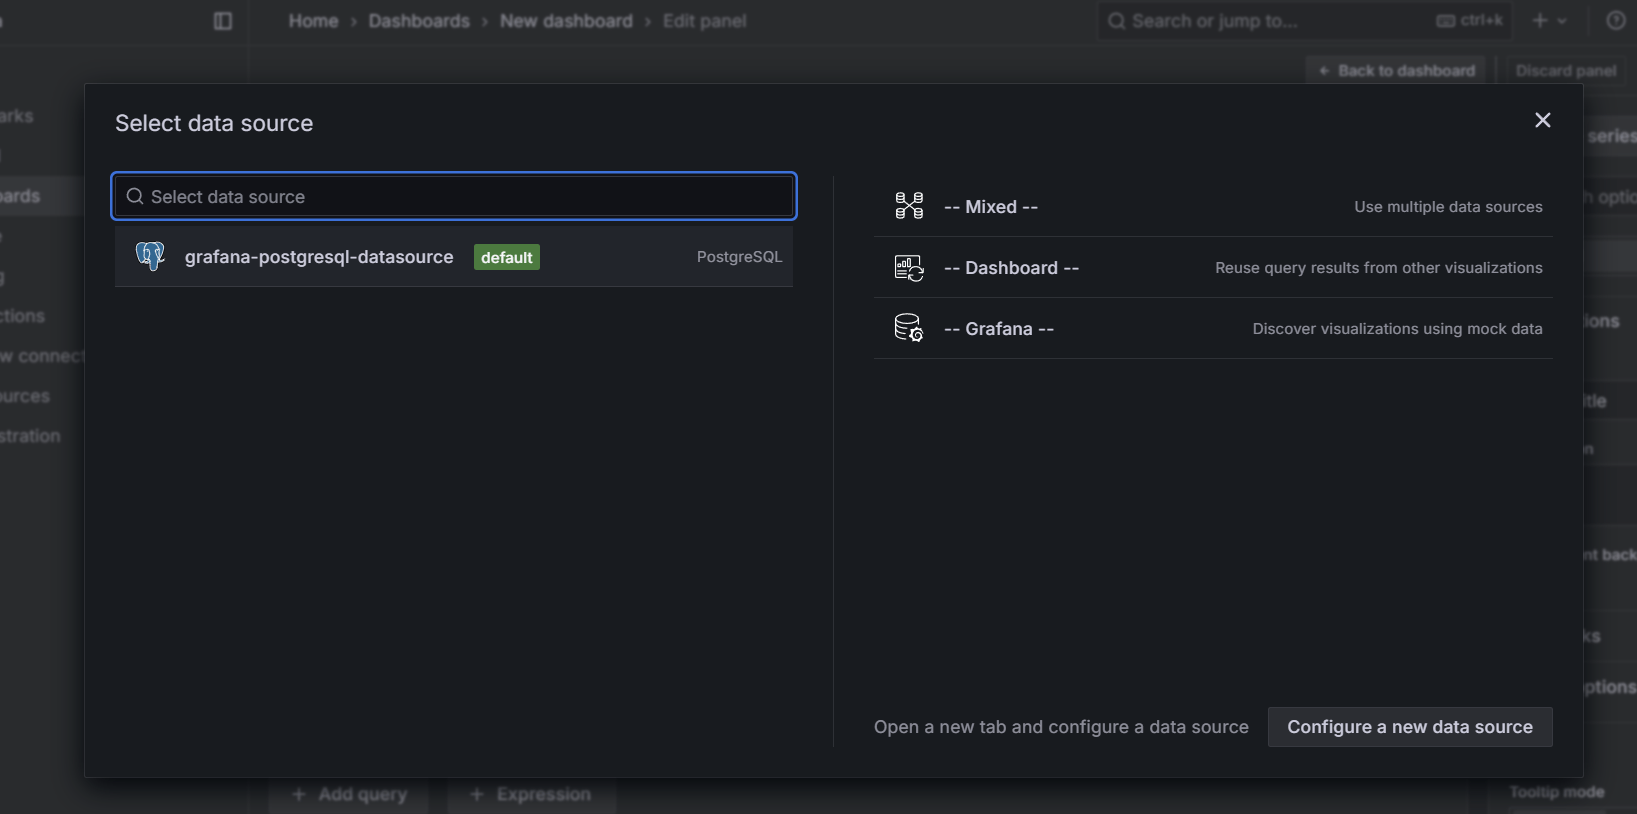Open New dashboard breadcrumb
This screenshot has width=1637, height=814.
[x=566, y=21]
